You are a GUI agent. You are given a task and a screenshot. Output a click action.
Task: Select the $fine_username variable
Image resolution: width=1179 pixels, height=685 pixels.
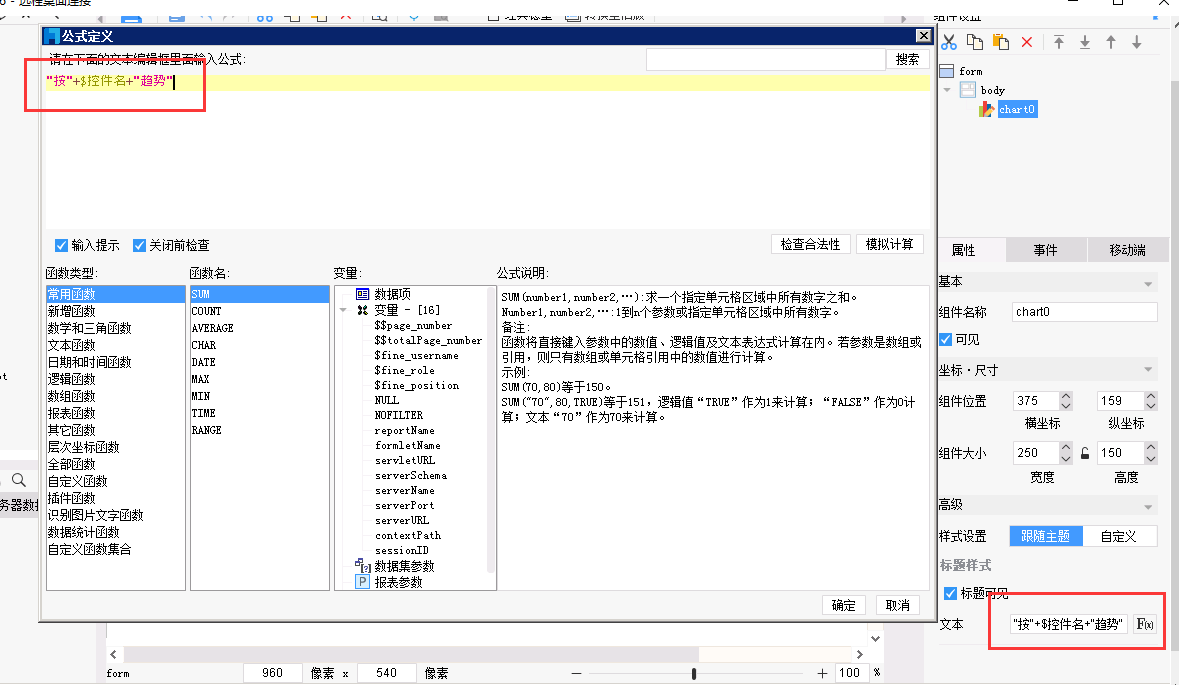pos(417,356)
